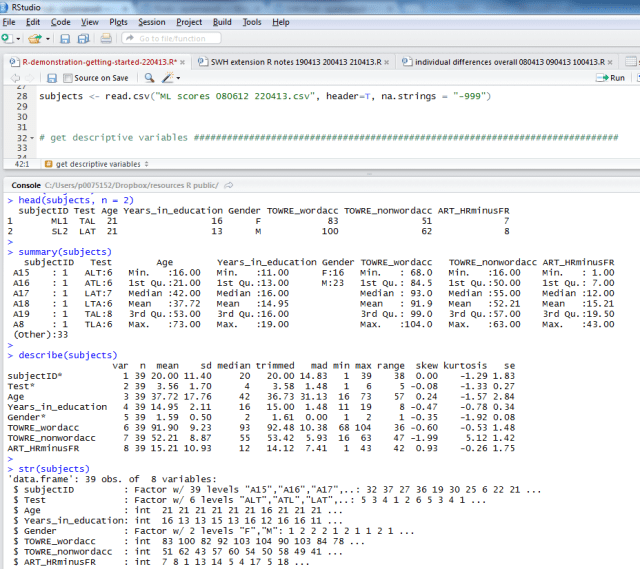Open the Session menu
Image resolution: width=640 pixels, height=569 pixels.
(x=152, y=21)
